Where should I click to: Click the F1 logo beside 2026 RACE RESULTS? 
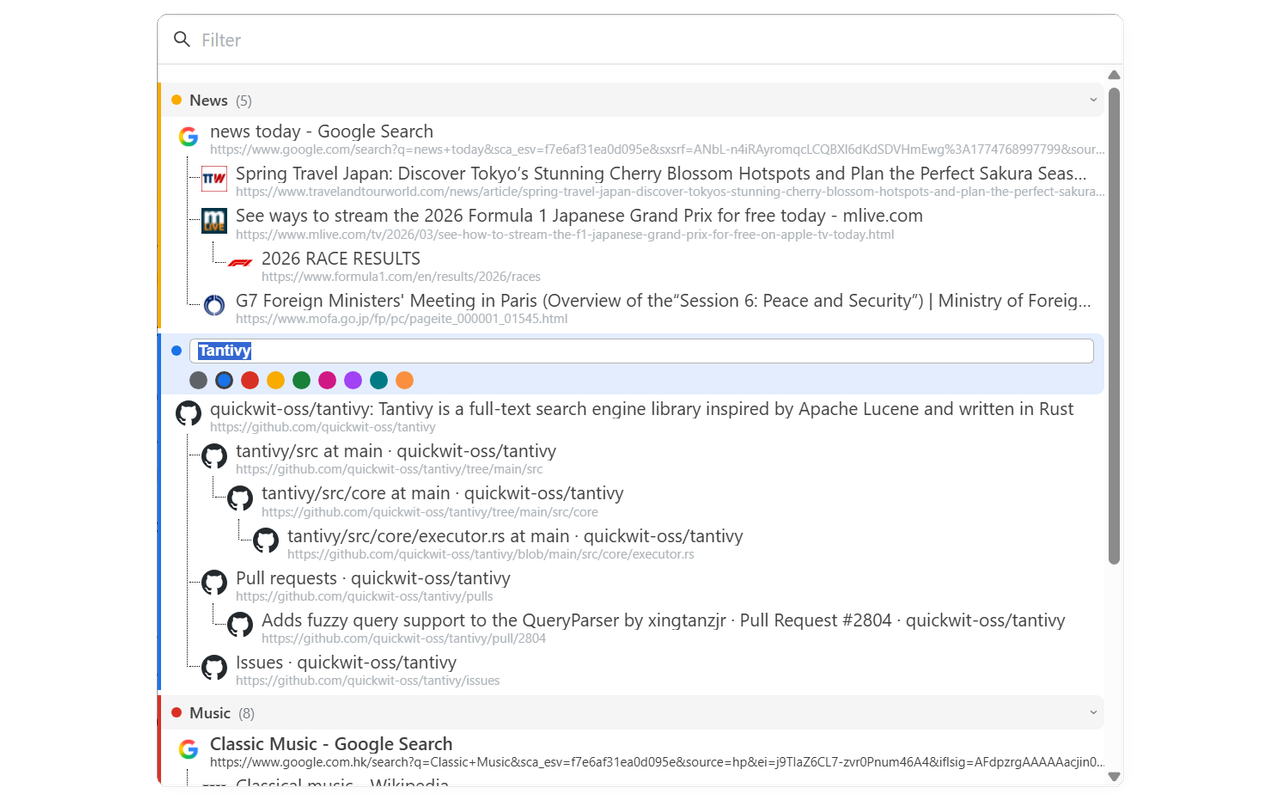[240, 263]
